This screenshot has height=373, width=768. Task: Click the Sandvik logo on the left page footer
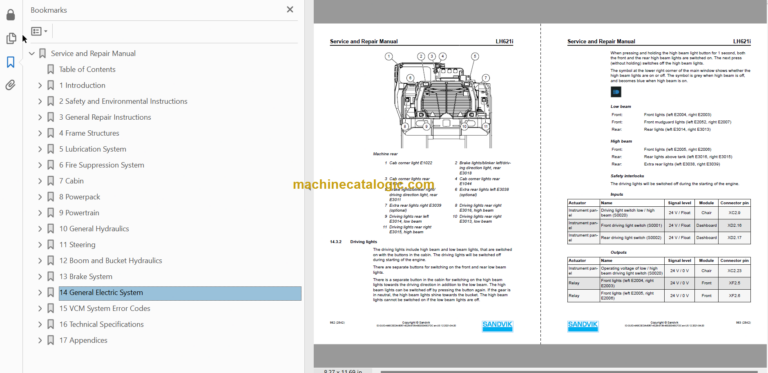coord(498,326)
